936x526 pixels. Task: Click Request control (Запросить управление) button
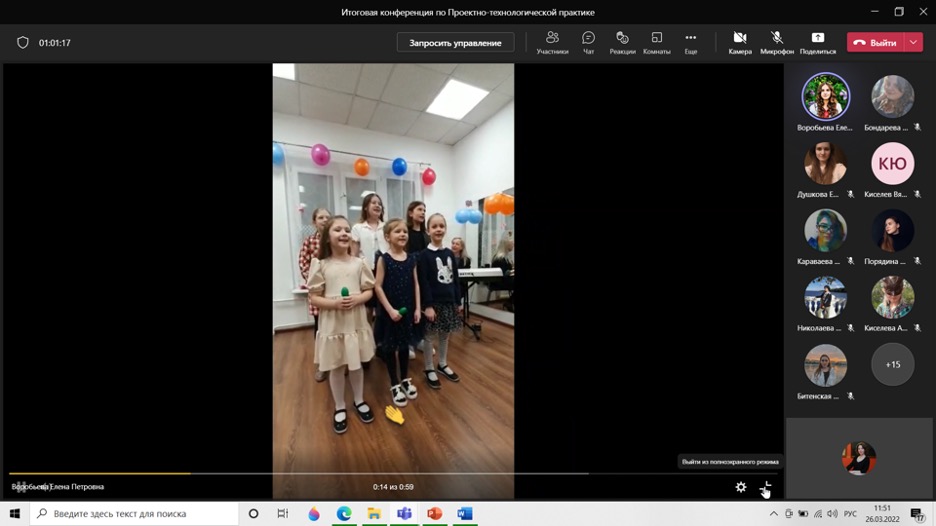click(x=455, y=43)
